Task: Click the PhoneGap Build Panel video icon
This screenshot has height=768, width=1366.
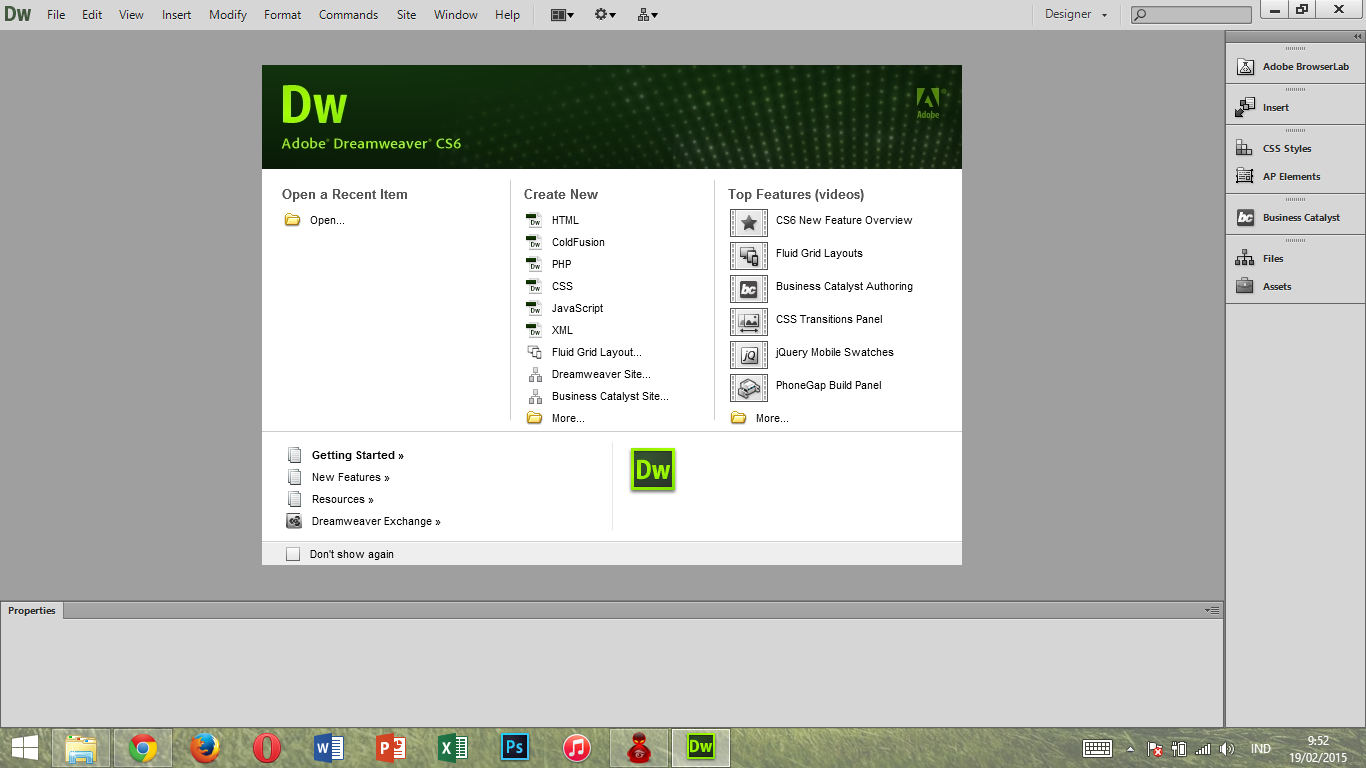Action: click(x=749, y=388)
